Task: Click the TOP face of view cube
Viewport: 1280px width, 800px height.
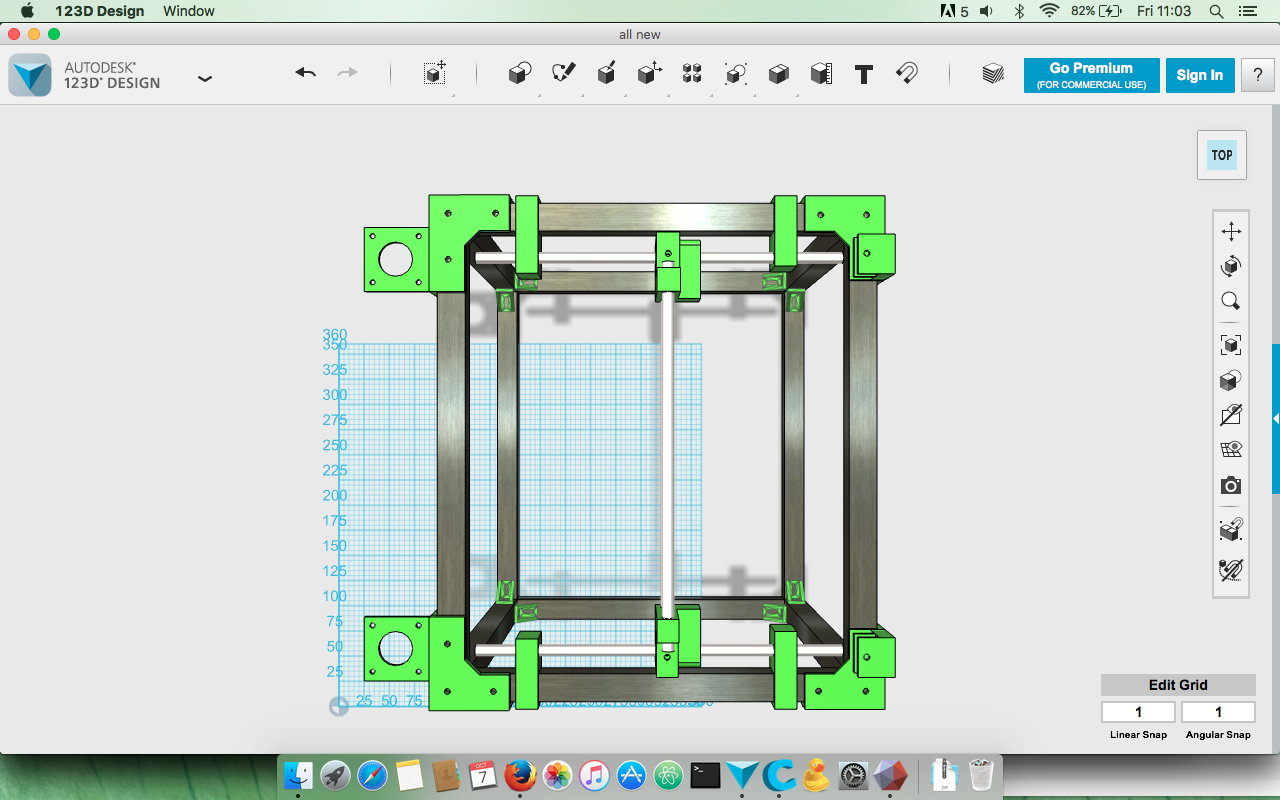Action: point(1222,155)
